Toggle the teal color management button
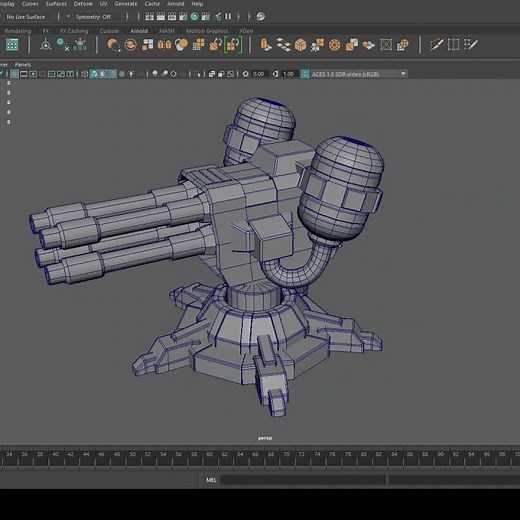This screenshot has height=520, width=520. coord(305,74)
